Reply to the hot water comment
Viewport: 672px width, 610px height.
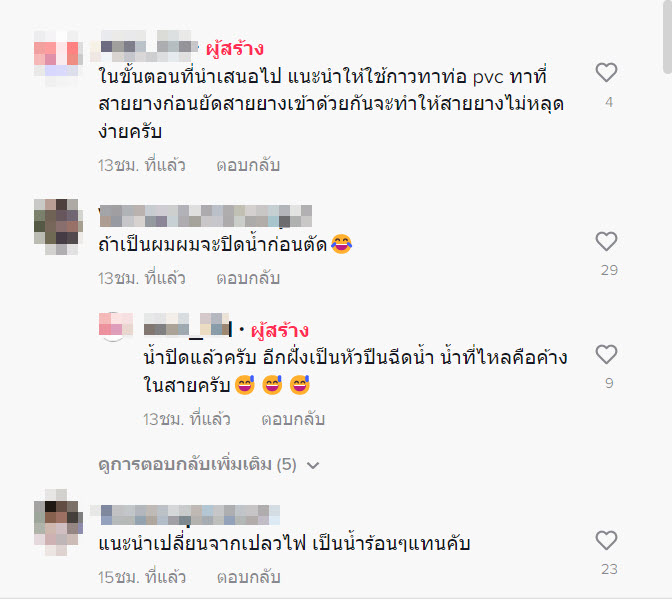click(x=249, y=577)
